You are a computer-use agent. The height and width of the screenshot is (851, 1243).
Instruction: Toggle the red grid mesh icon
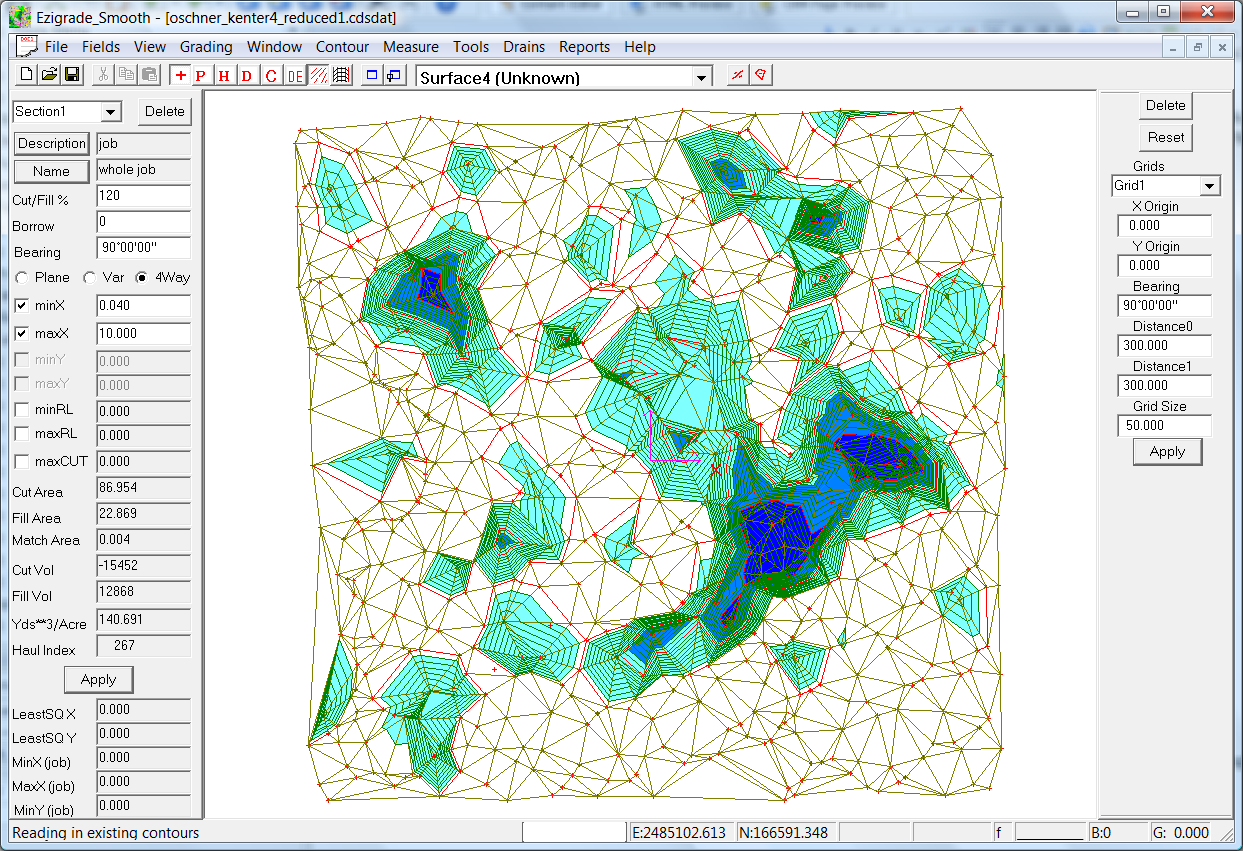(341, 75)
